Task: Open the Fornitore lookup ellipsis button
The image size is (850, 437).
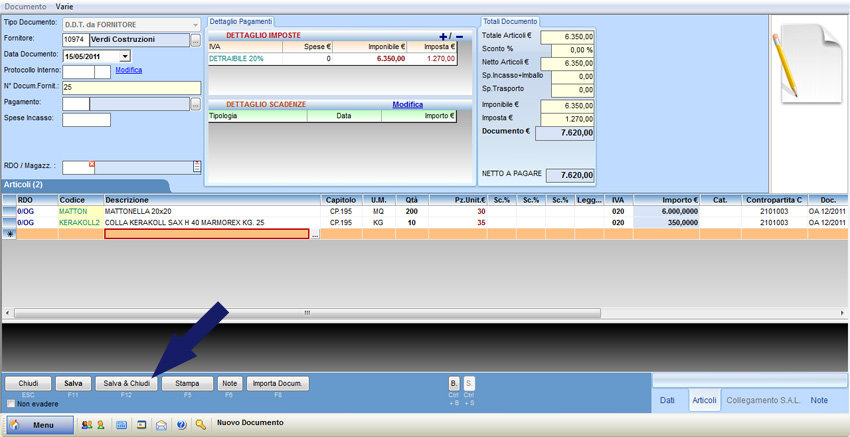Action: tap(196, 40)
